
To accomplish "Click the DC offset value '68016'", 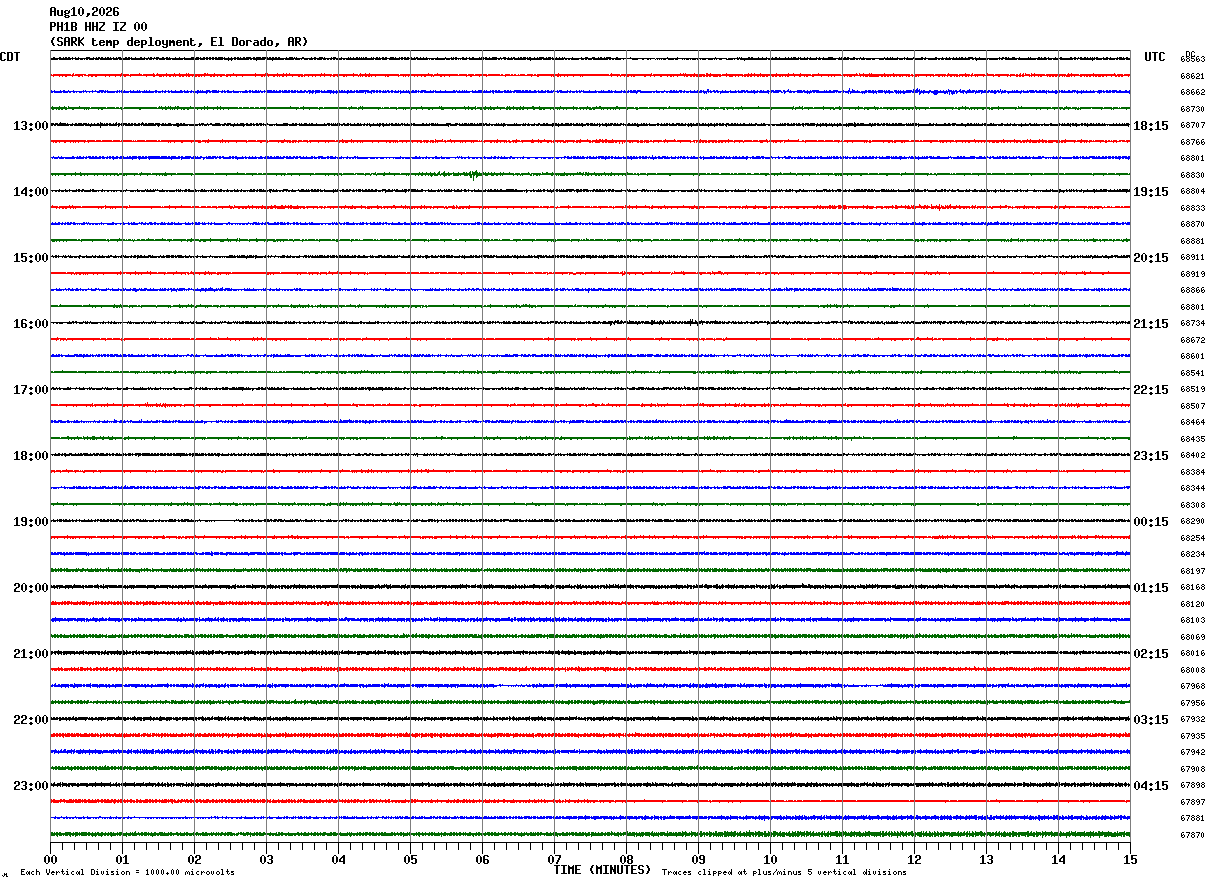I will click(x=1193, y=653).
